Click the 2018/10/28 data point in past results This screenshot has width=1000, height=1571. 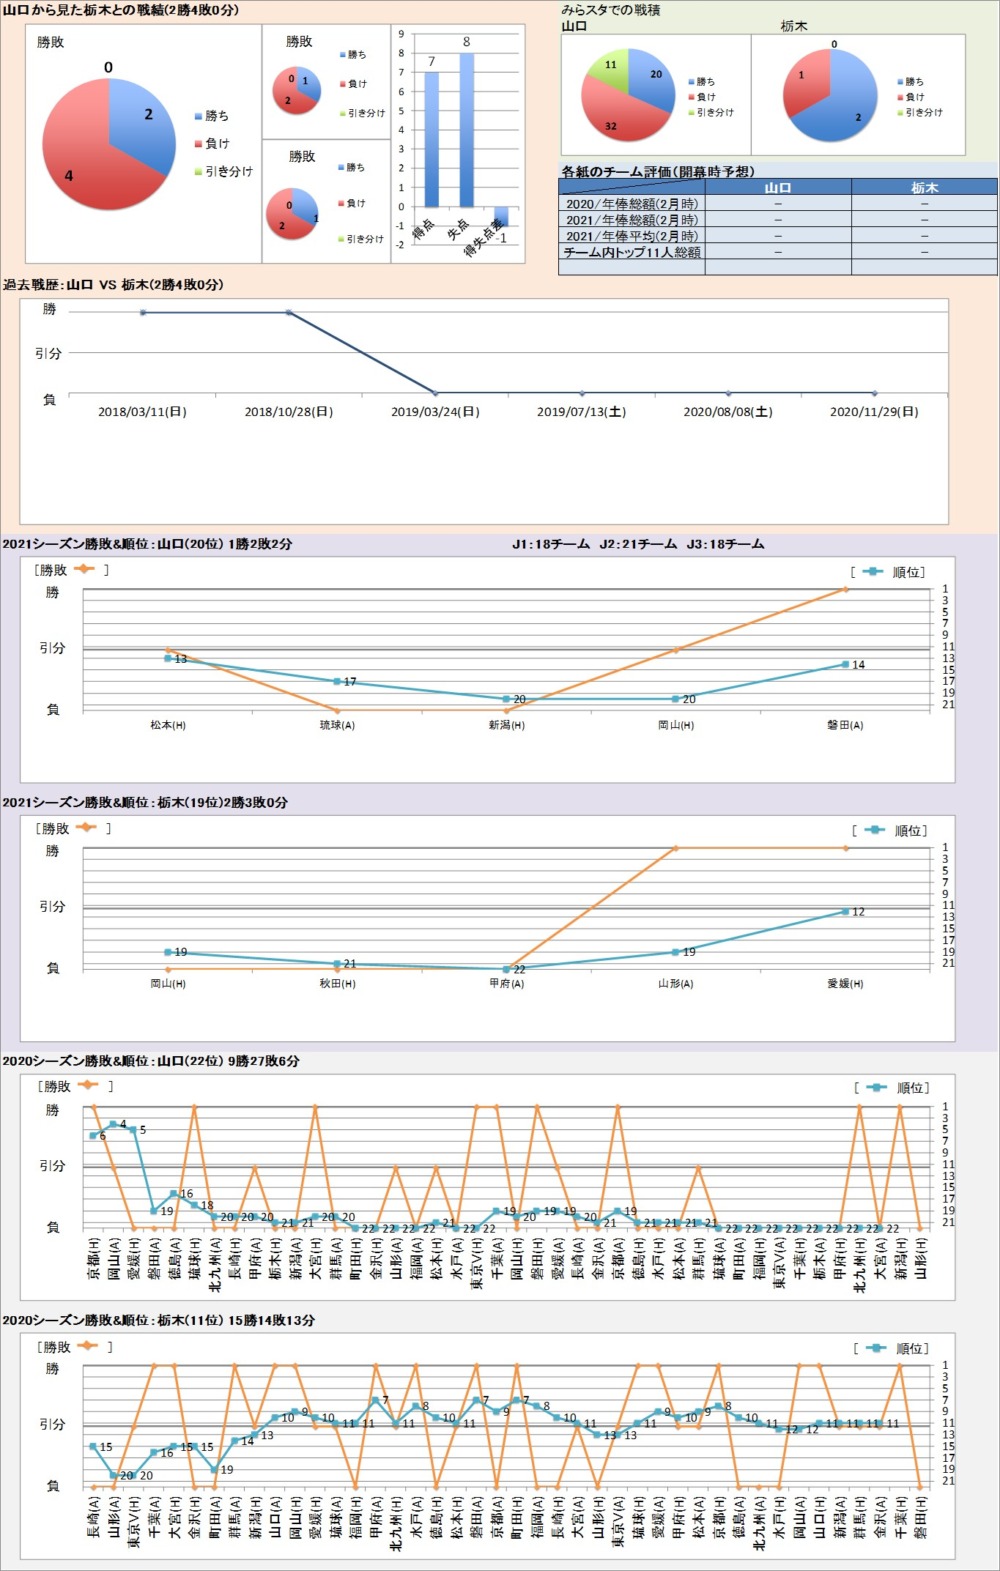click(289, 313)
